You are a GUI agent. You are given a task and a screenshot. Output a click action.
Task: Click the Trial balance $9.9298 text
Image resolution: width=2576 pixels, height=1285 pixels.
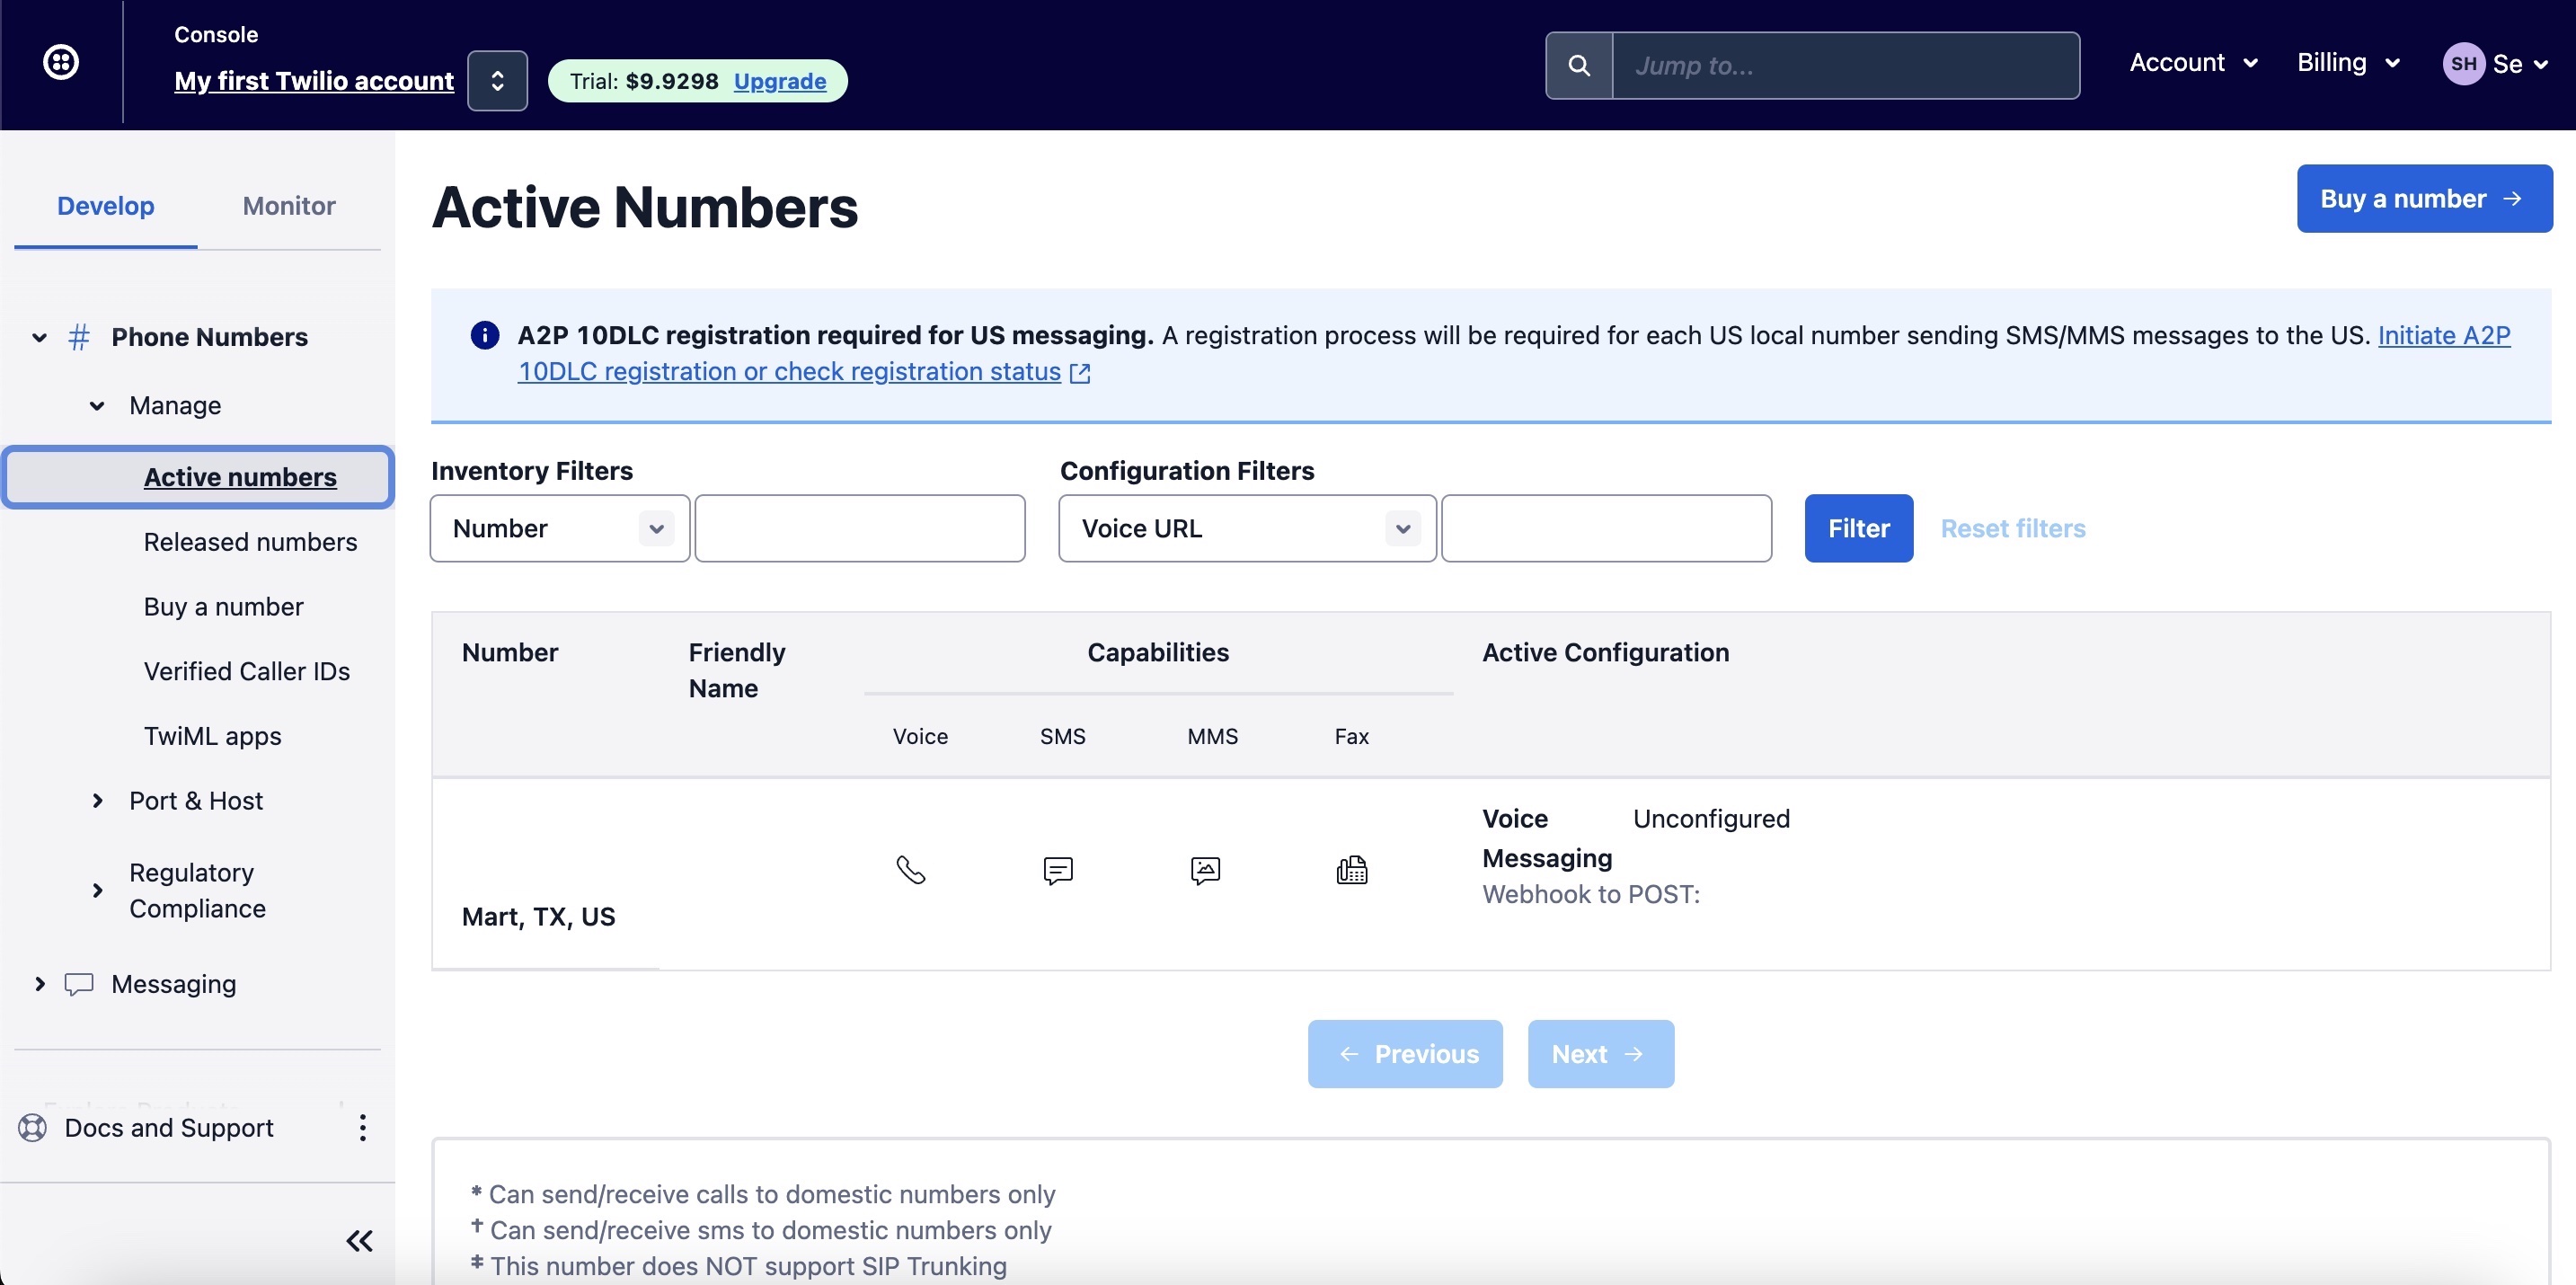tap(644, 81)
